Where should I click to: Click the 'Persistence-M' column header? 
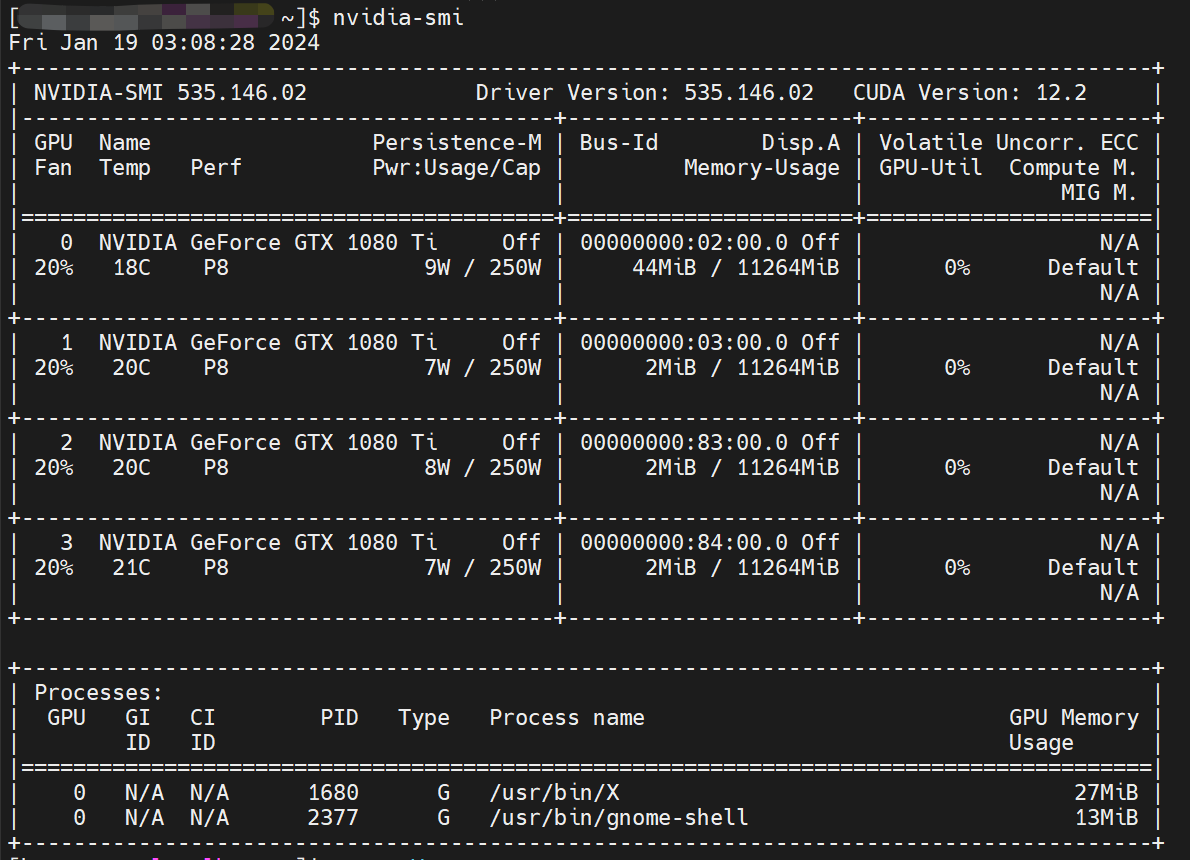click(x=457, y=143)
